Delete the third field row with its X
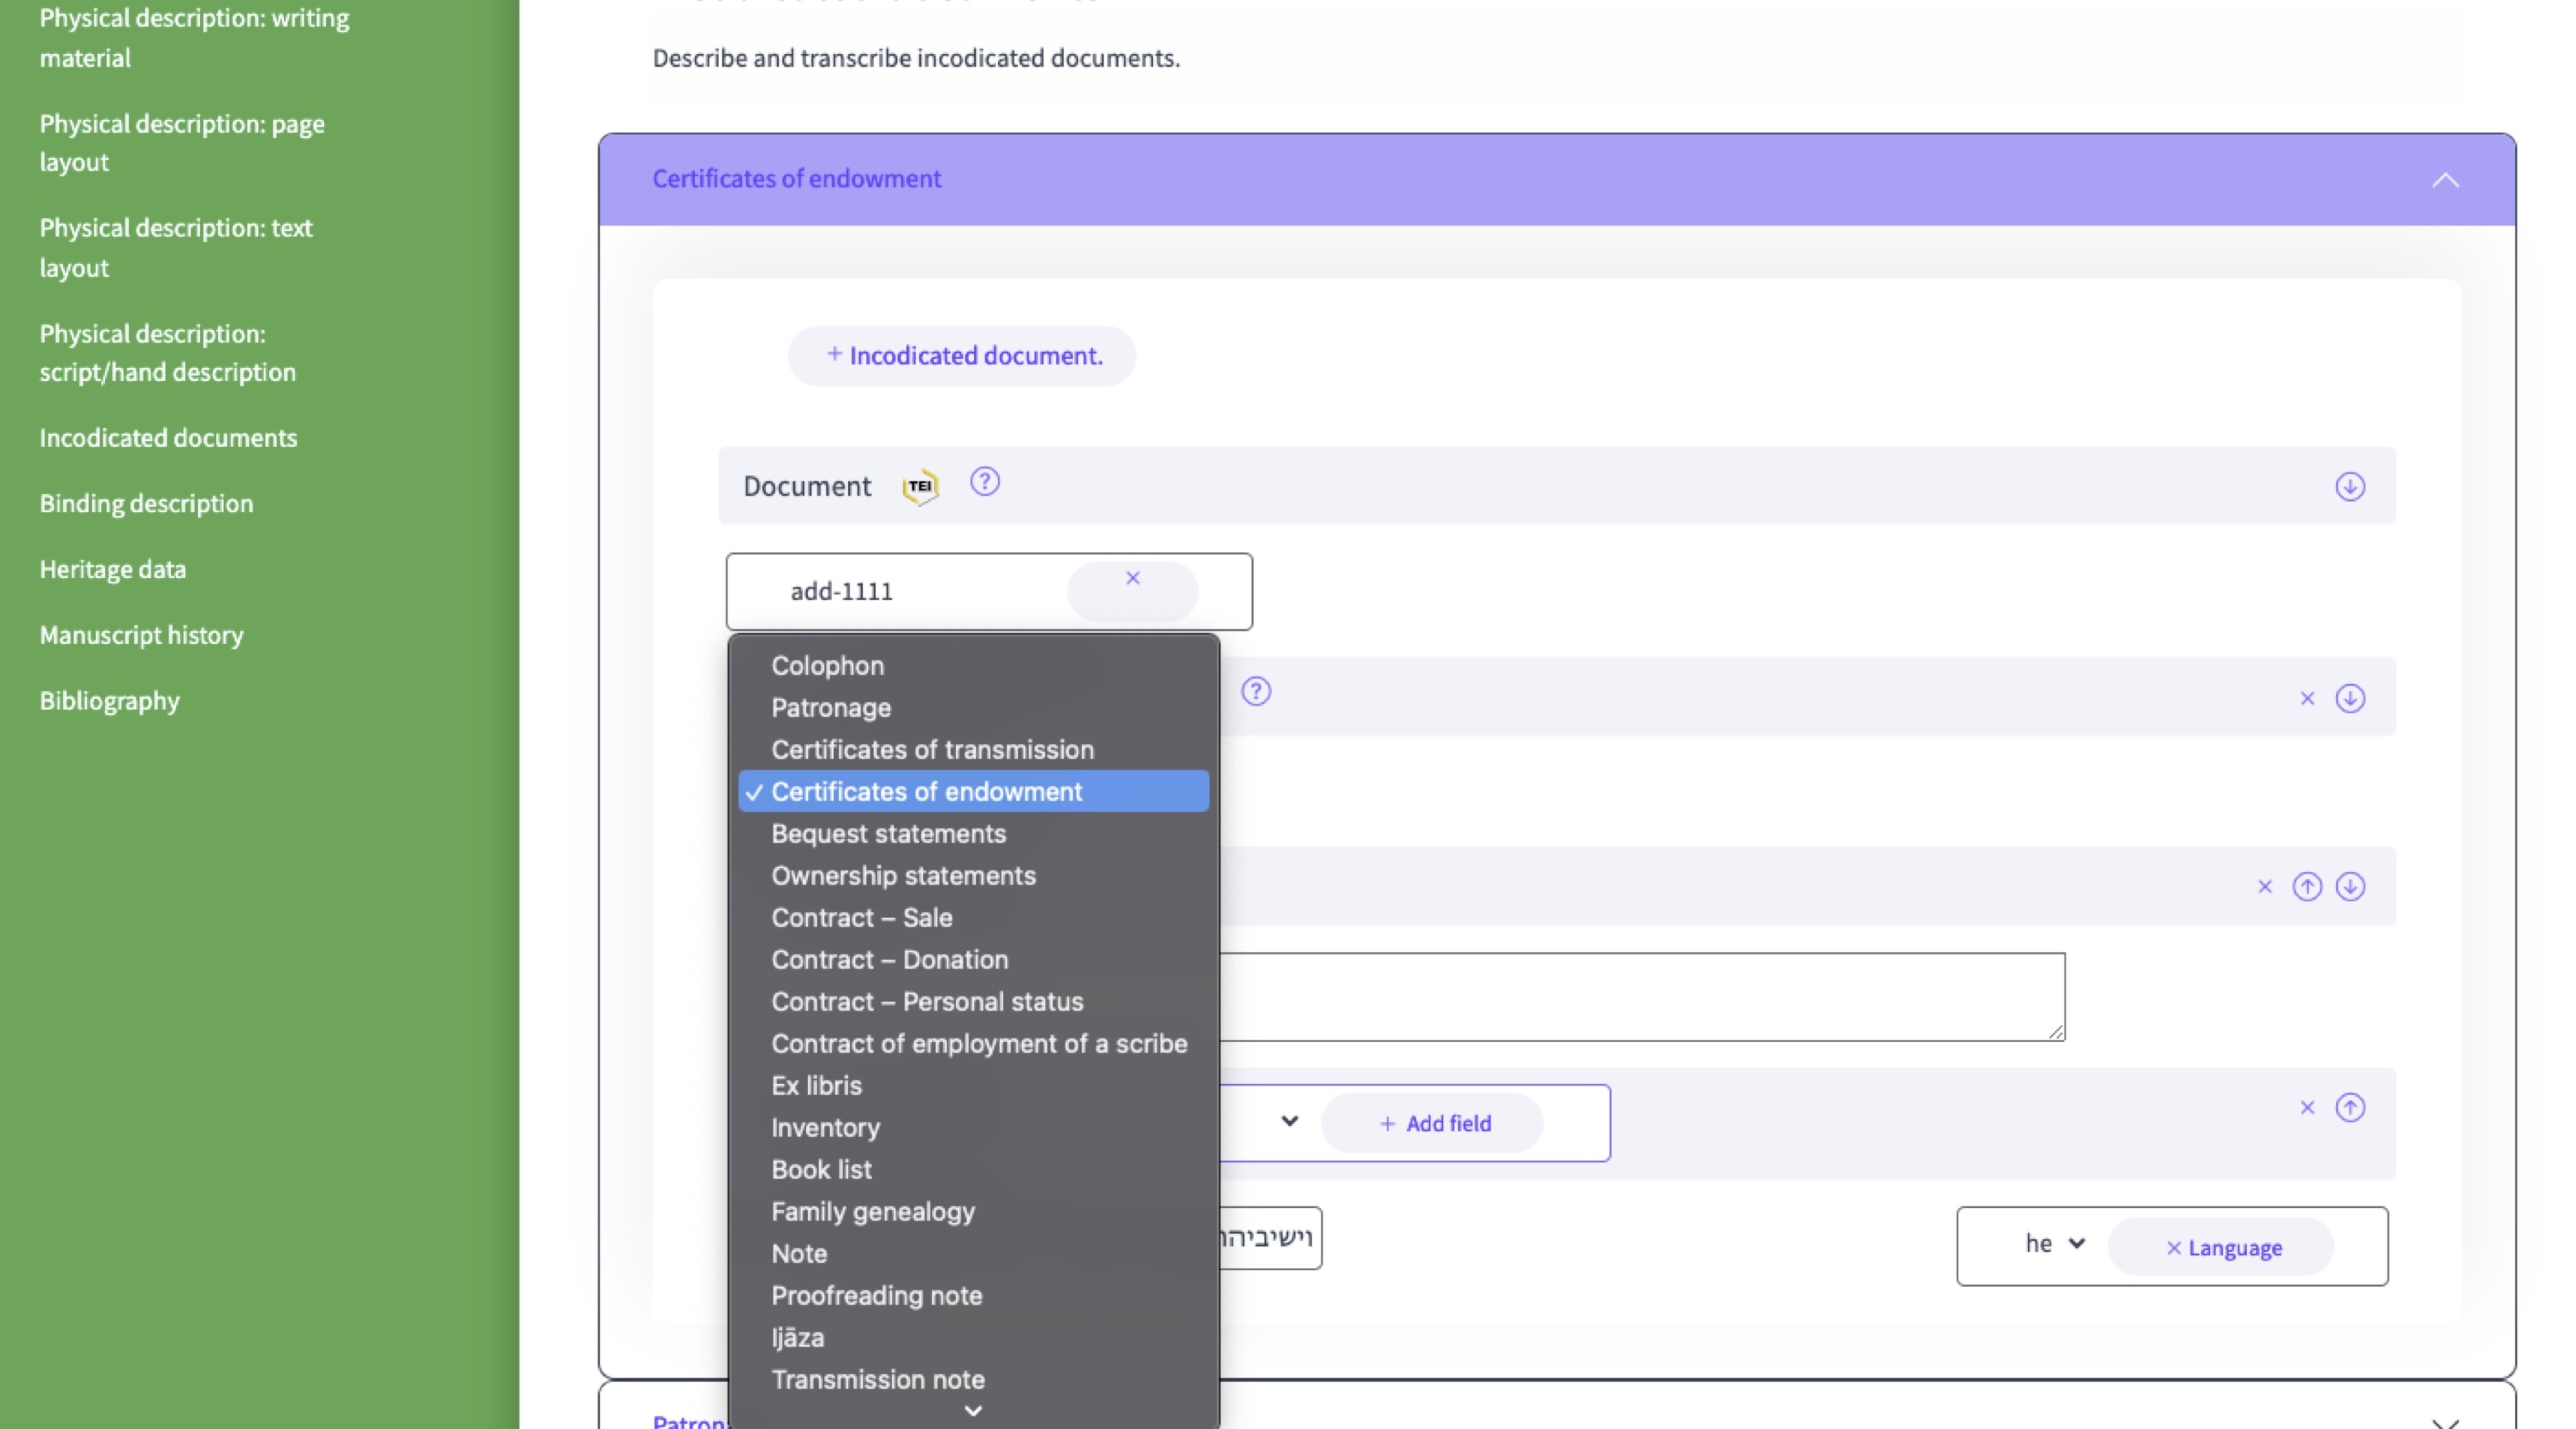 pyautogui.click(x=2265, y=887)
